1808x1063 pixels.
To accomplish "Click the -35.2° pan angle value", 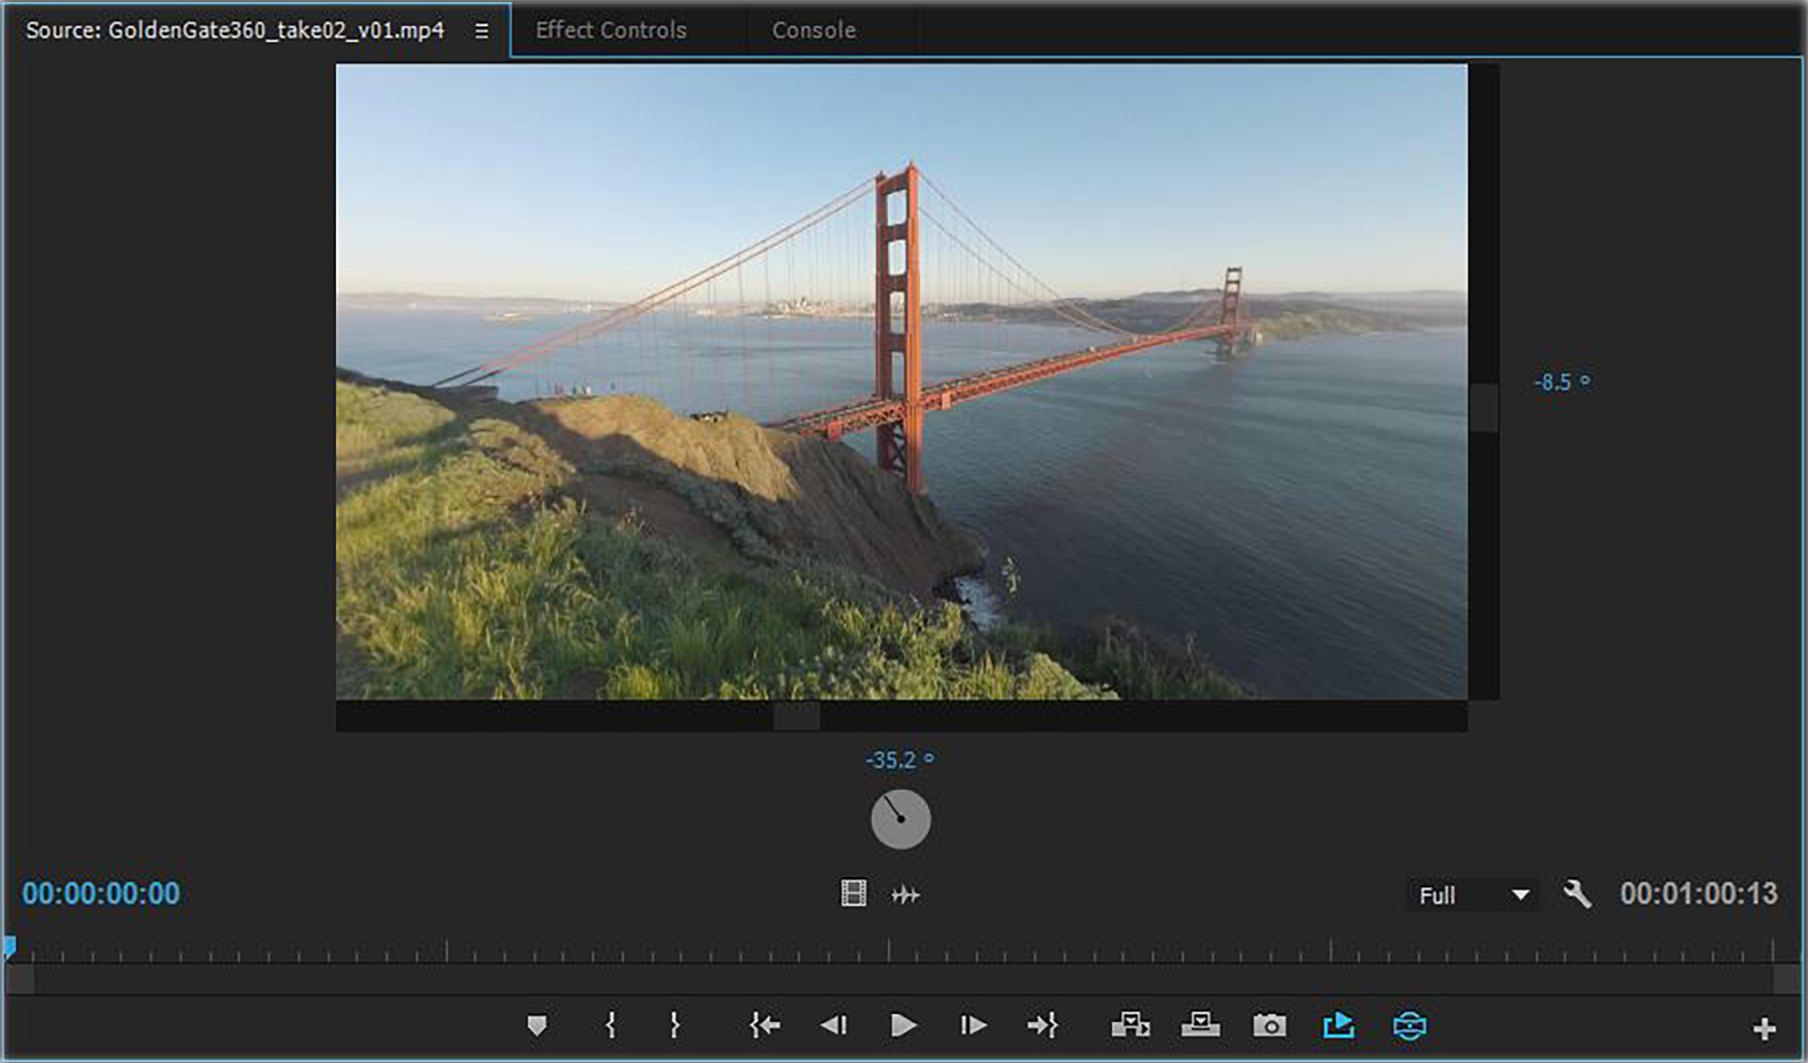I will [900, 760].
